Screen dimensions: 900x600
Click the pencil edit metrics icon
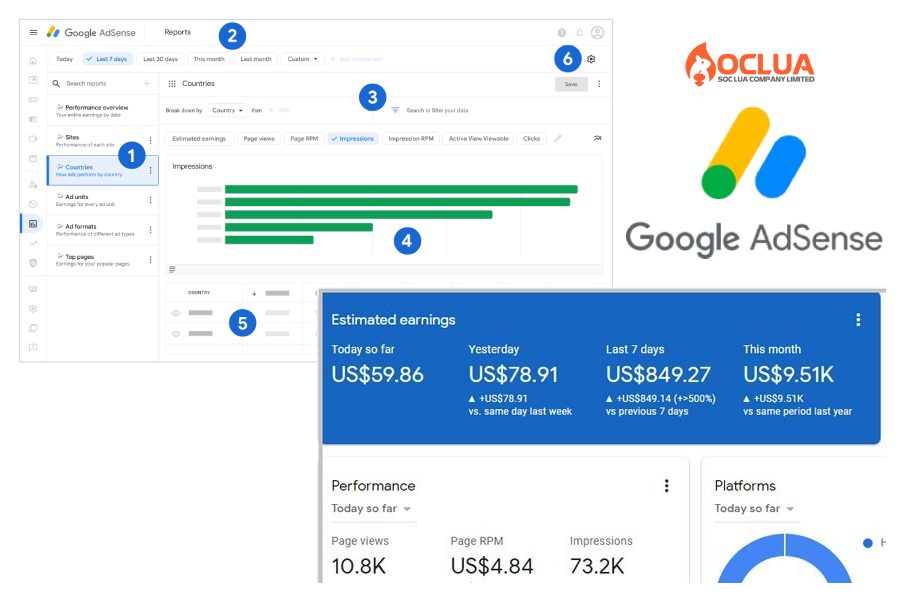(558, 138)
